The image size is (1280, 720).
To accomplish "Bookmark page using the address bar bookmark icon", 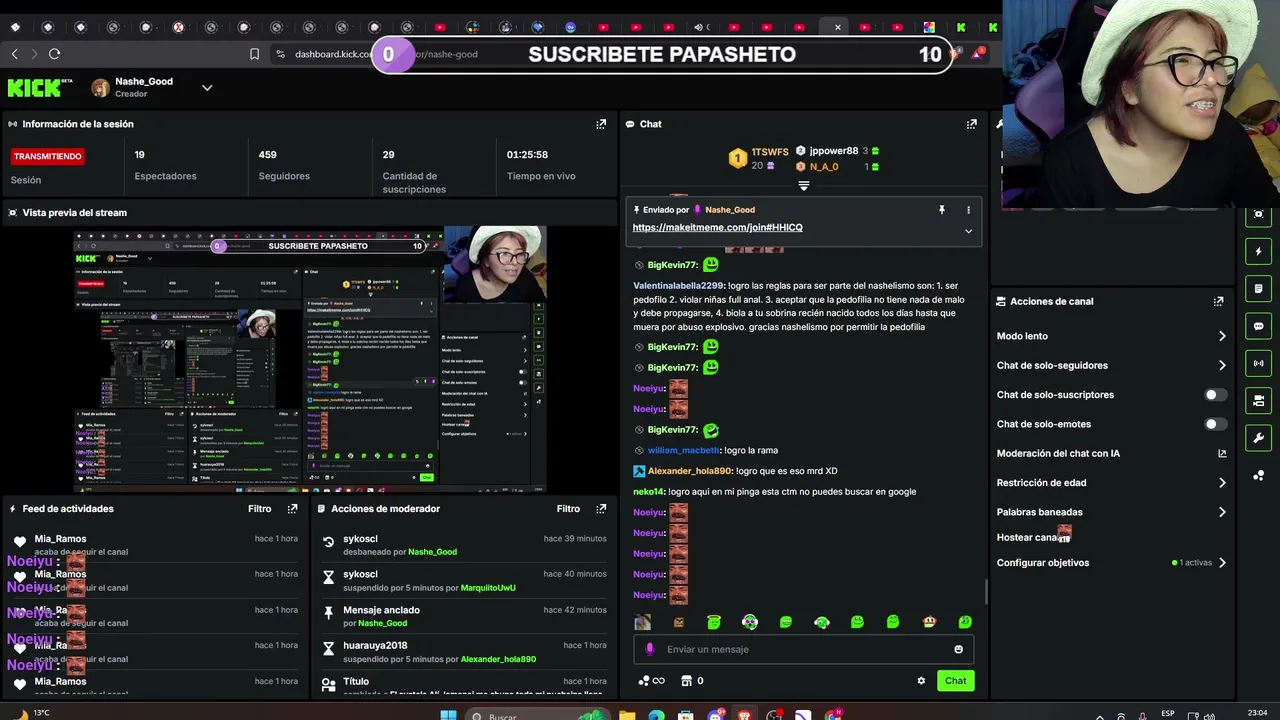I will tap(254, 54).
